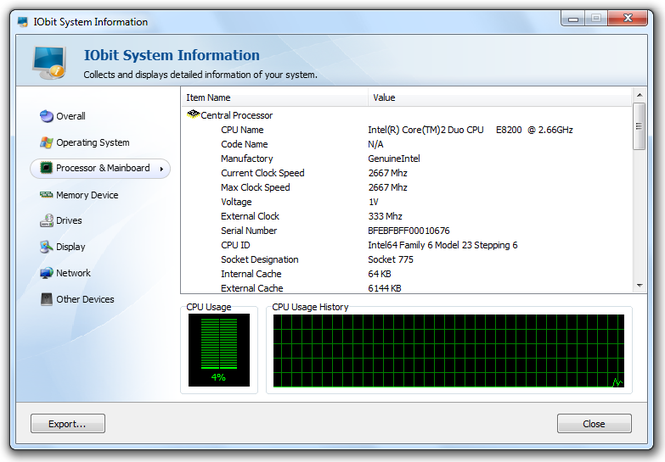Open the Overall section
Screen dimensions: 665x462
click(63, 116)
